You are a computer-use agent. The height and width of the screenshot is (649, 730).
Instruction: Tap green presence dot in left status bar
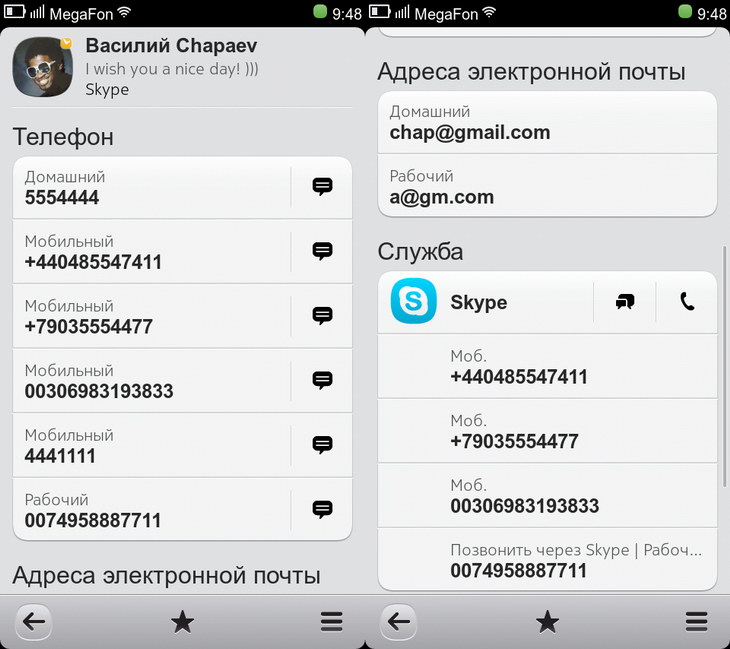320,11
